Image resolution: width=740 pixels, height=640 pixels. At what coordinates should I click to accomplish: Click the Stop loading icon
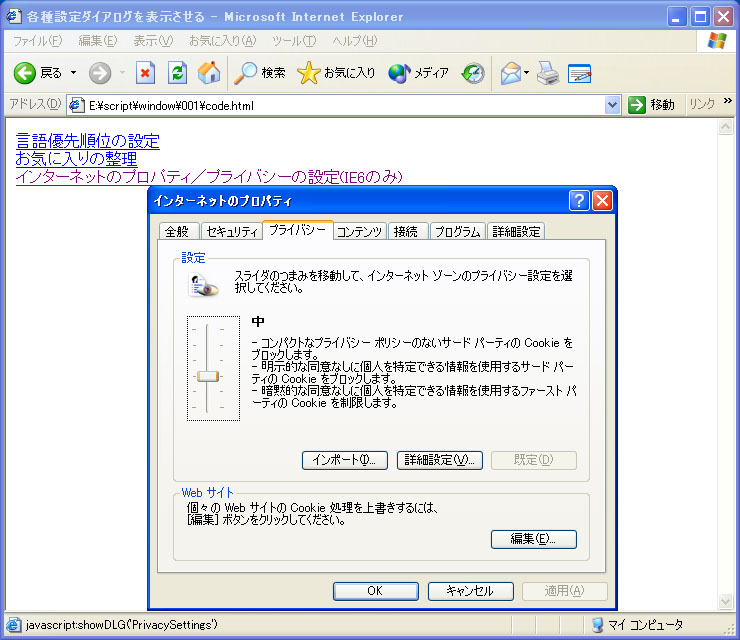(x=145, y=73)
